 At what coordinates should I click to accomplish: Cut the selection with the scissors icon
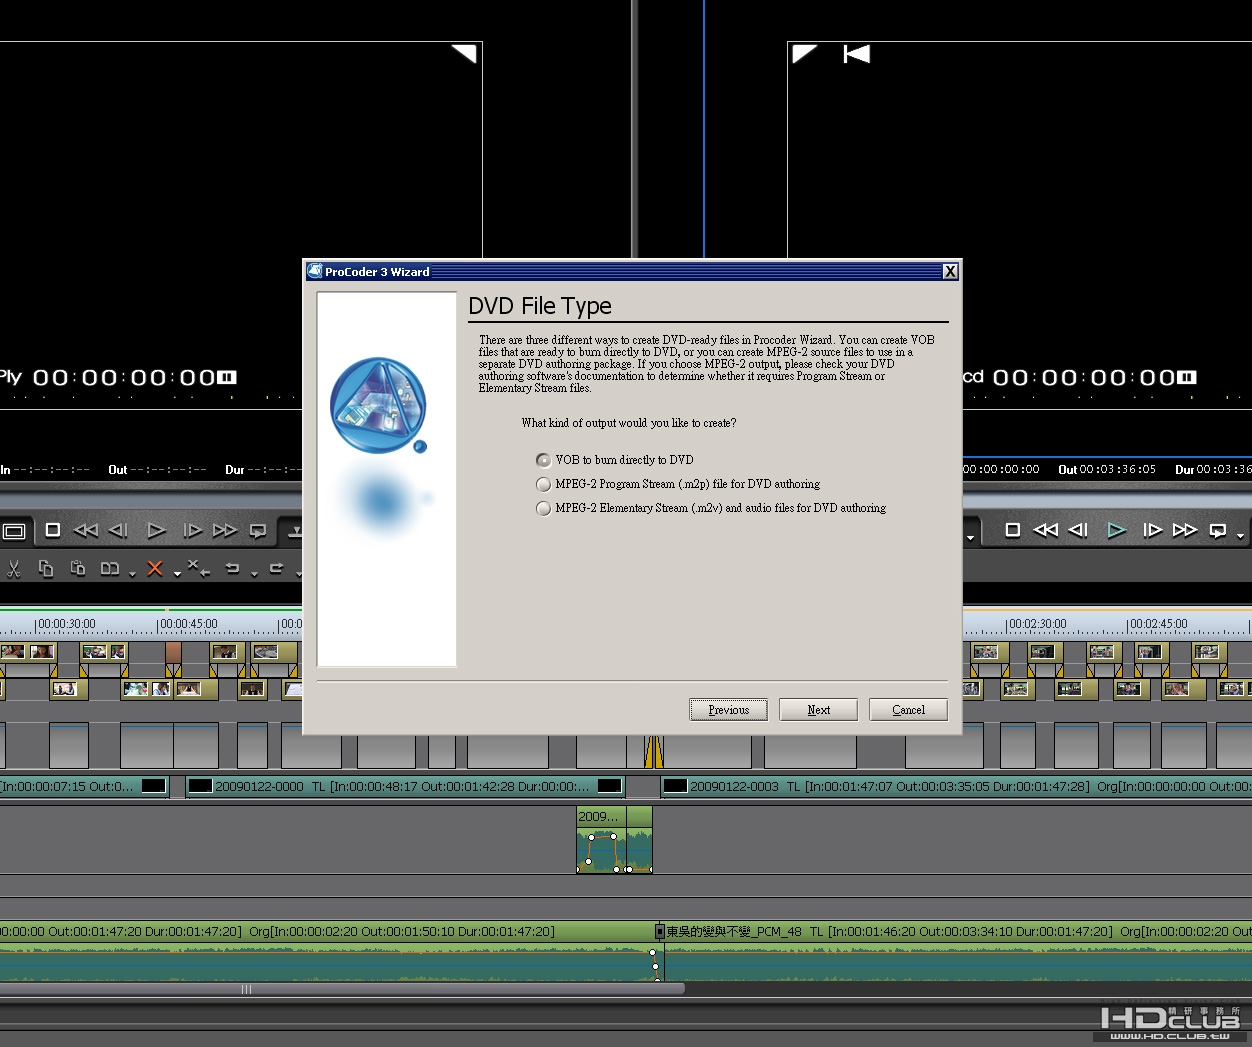point(14,569)
